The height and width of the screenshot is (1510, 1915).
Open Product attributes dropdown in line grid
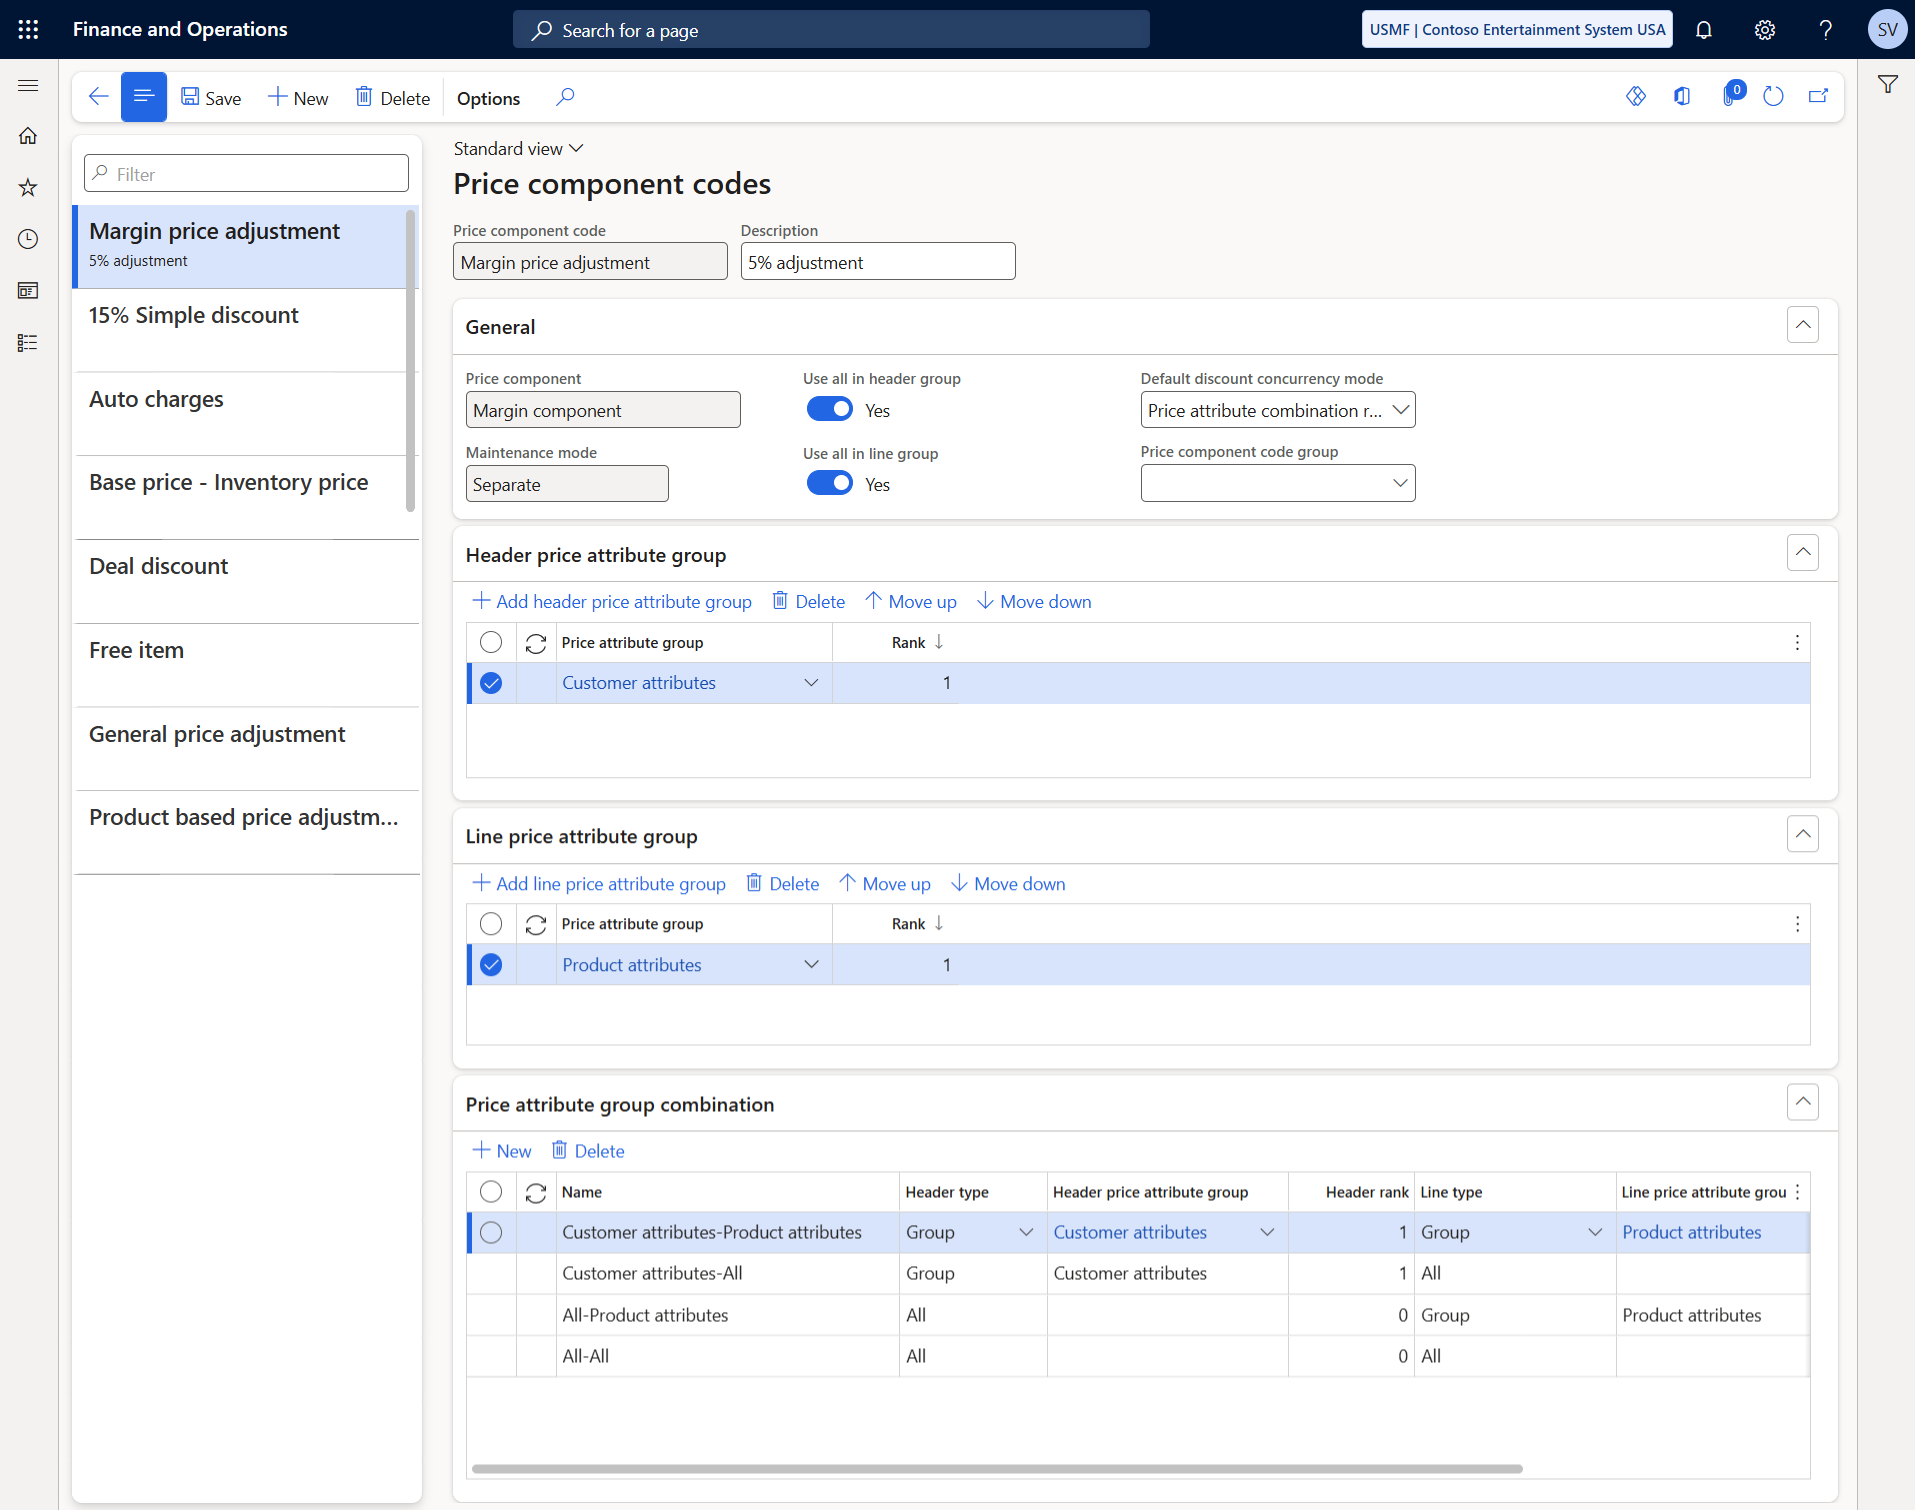point(811,965)
